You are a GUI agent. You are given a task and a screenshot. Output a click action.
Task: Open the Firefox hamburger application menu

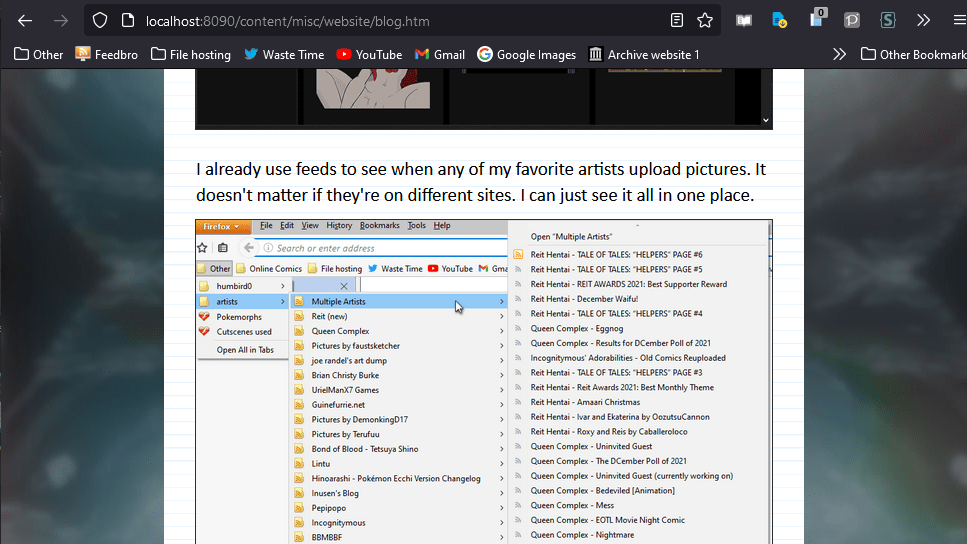pos(958,20)
